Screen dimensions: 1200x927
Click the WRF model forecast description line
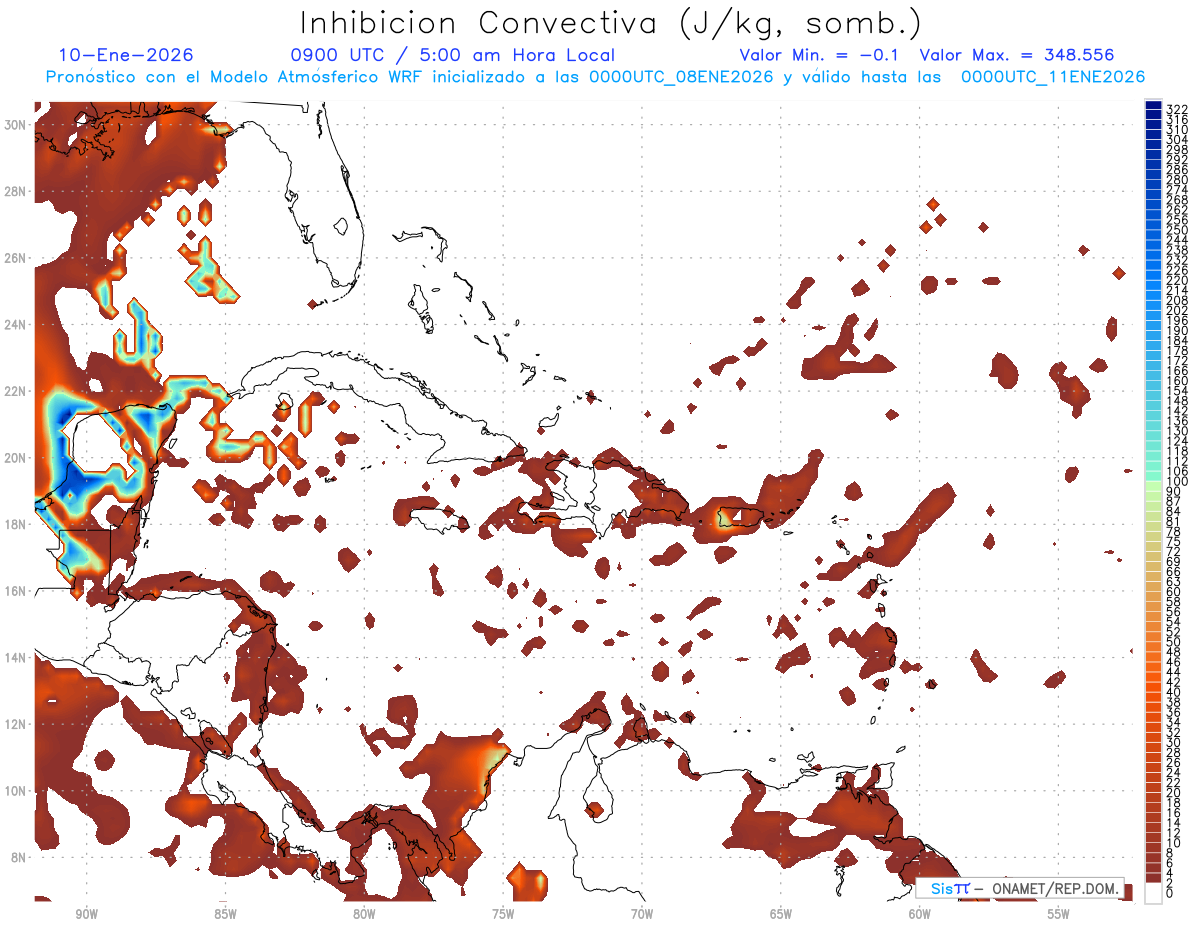pyautogui.click(x=595, y=77)
